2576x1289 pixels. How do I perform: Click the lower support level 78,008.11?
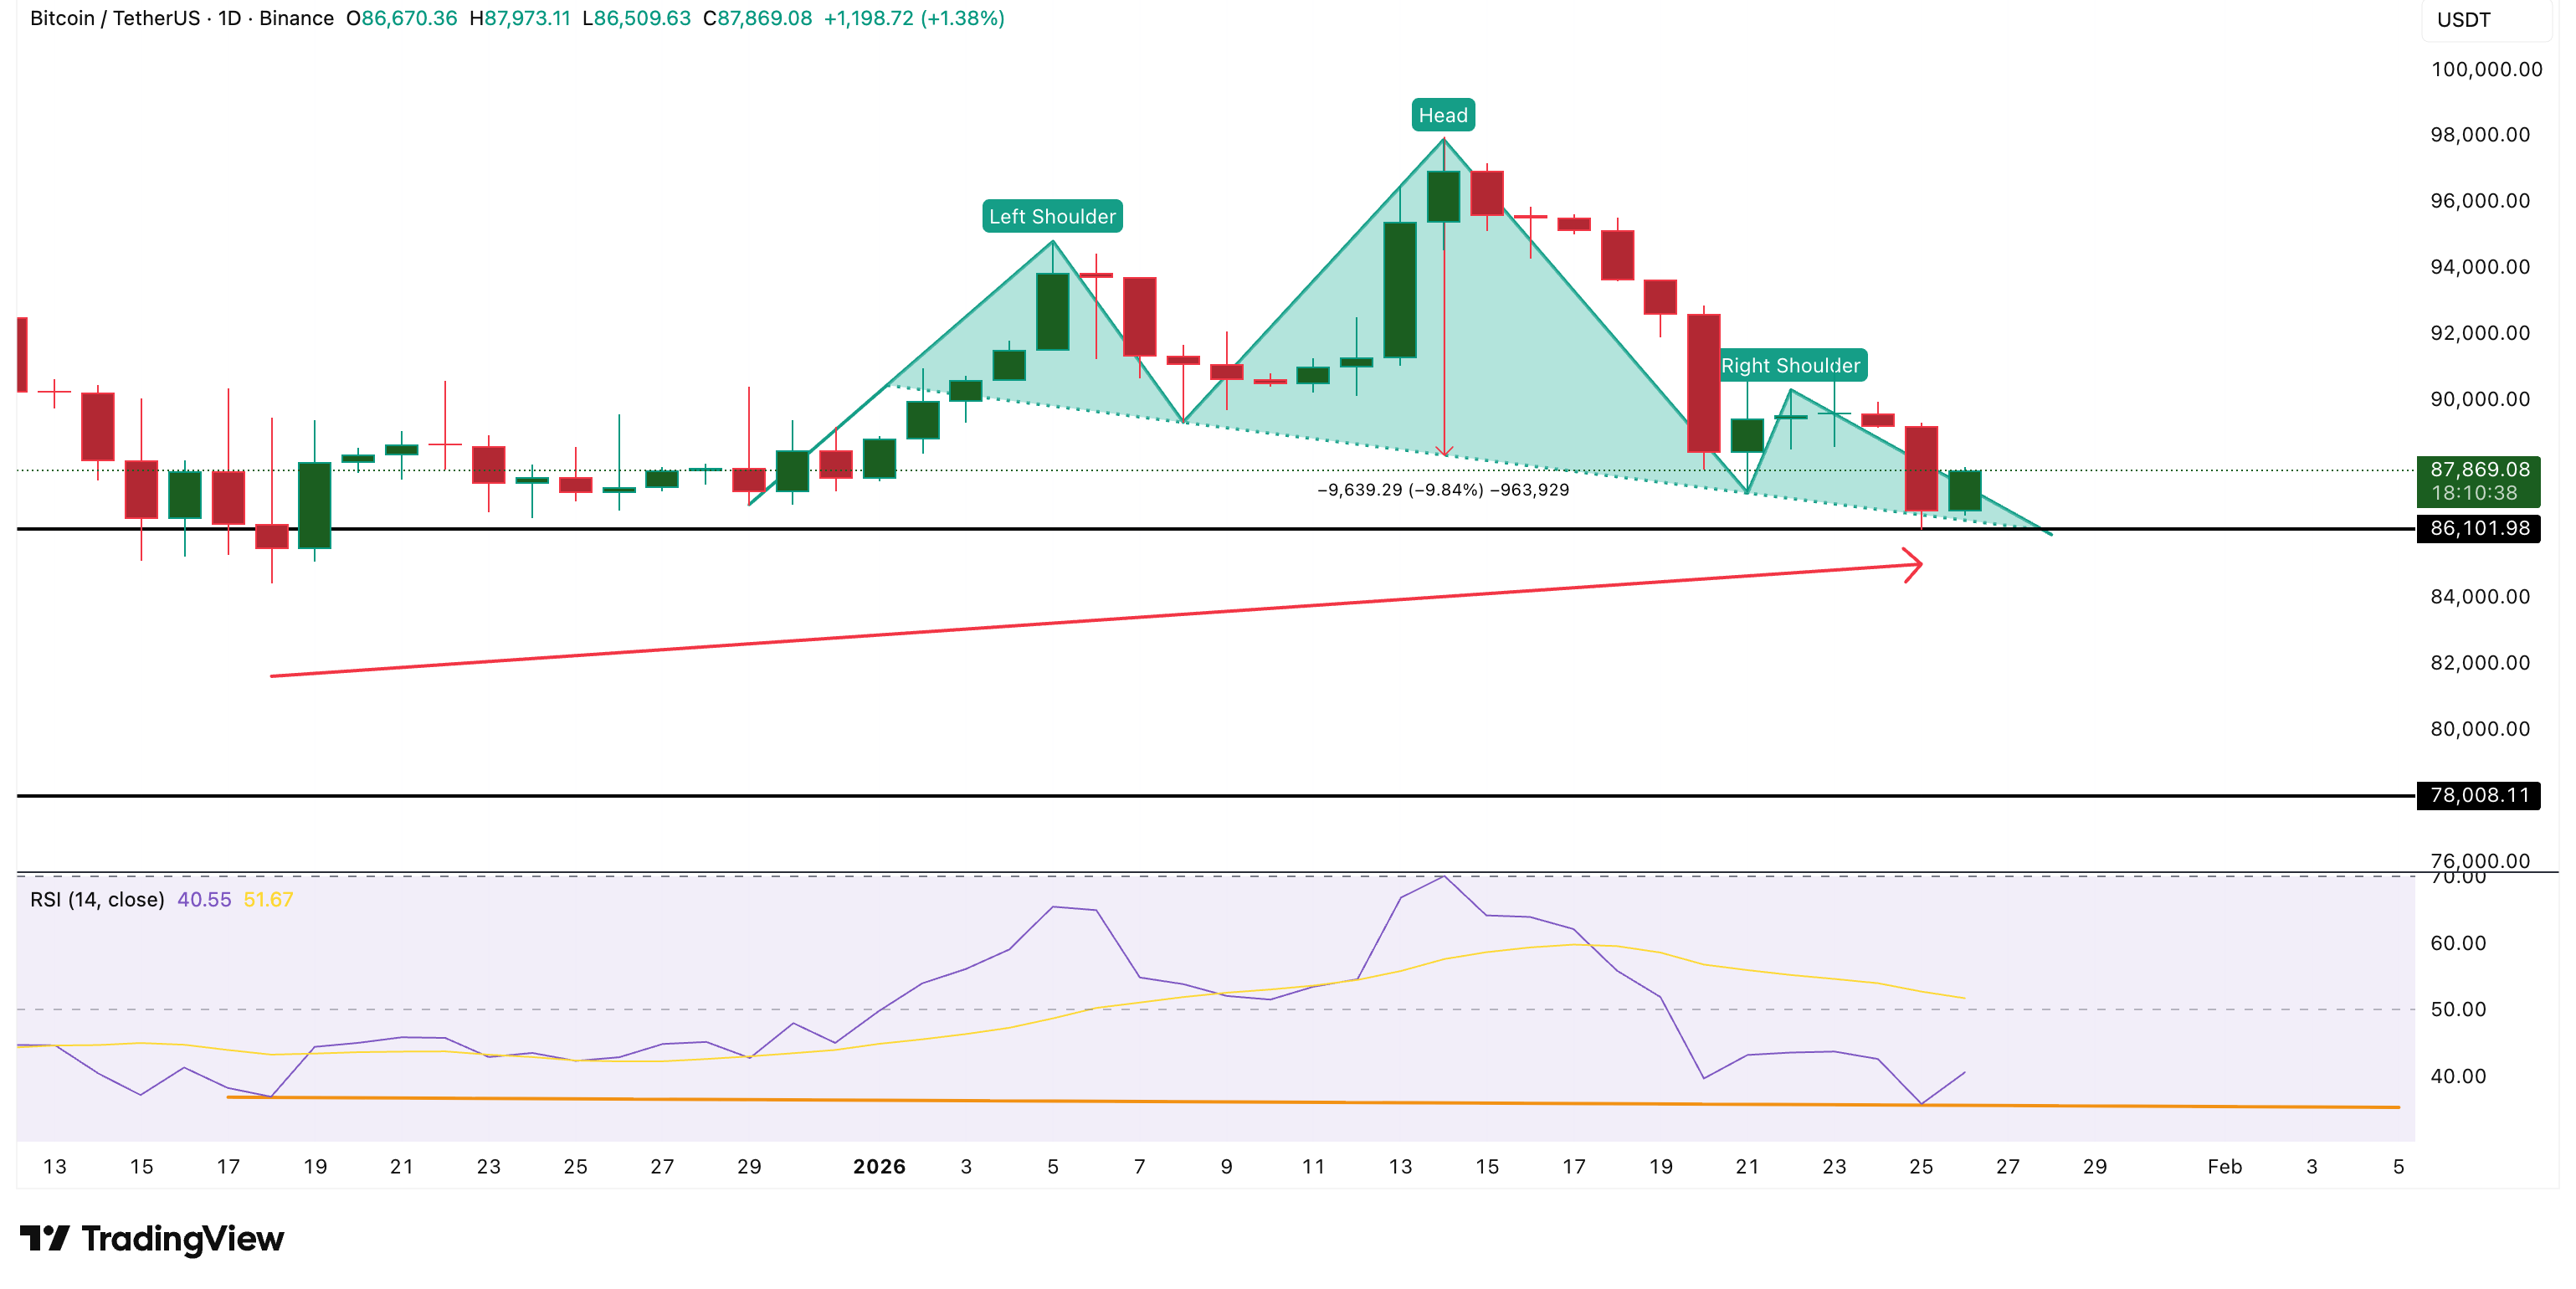click(x=2478, y=795)
